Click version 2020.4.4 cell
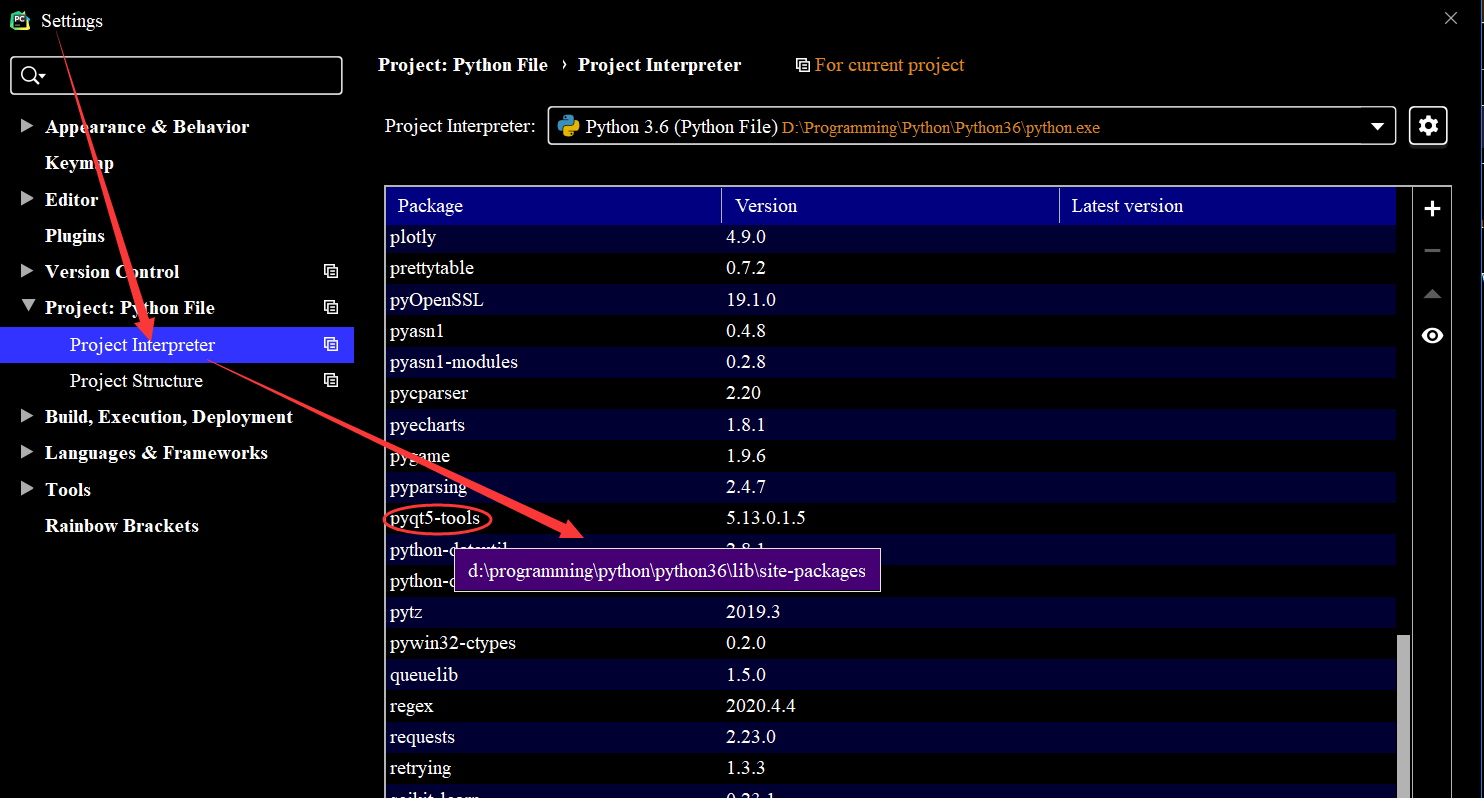 point(761,706)
